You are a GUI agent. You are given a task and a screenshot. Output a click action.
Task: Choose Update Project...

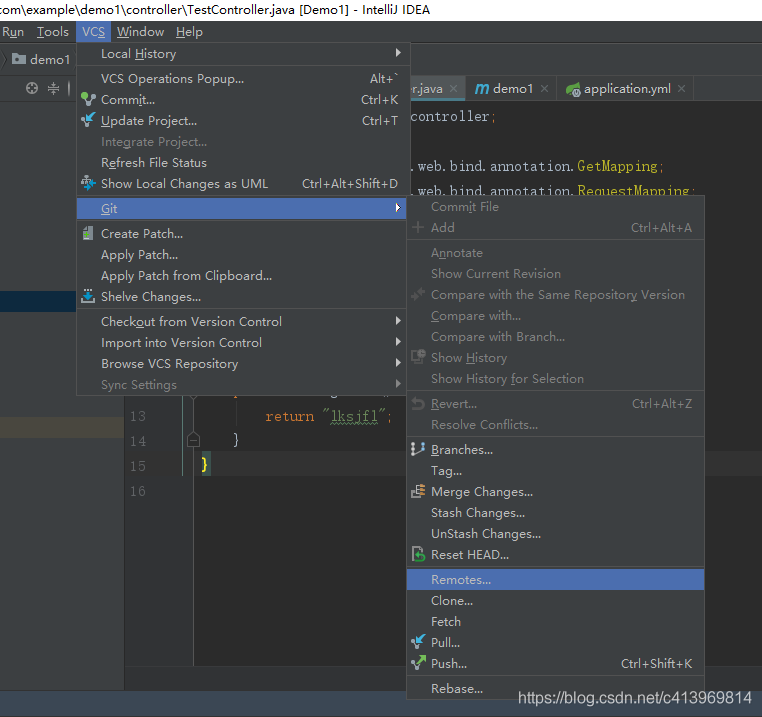tap(242, 121)
